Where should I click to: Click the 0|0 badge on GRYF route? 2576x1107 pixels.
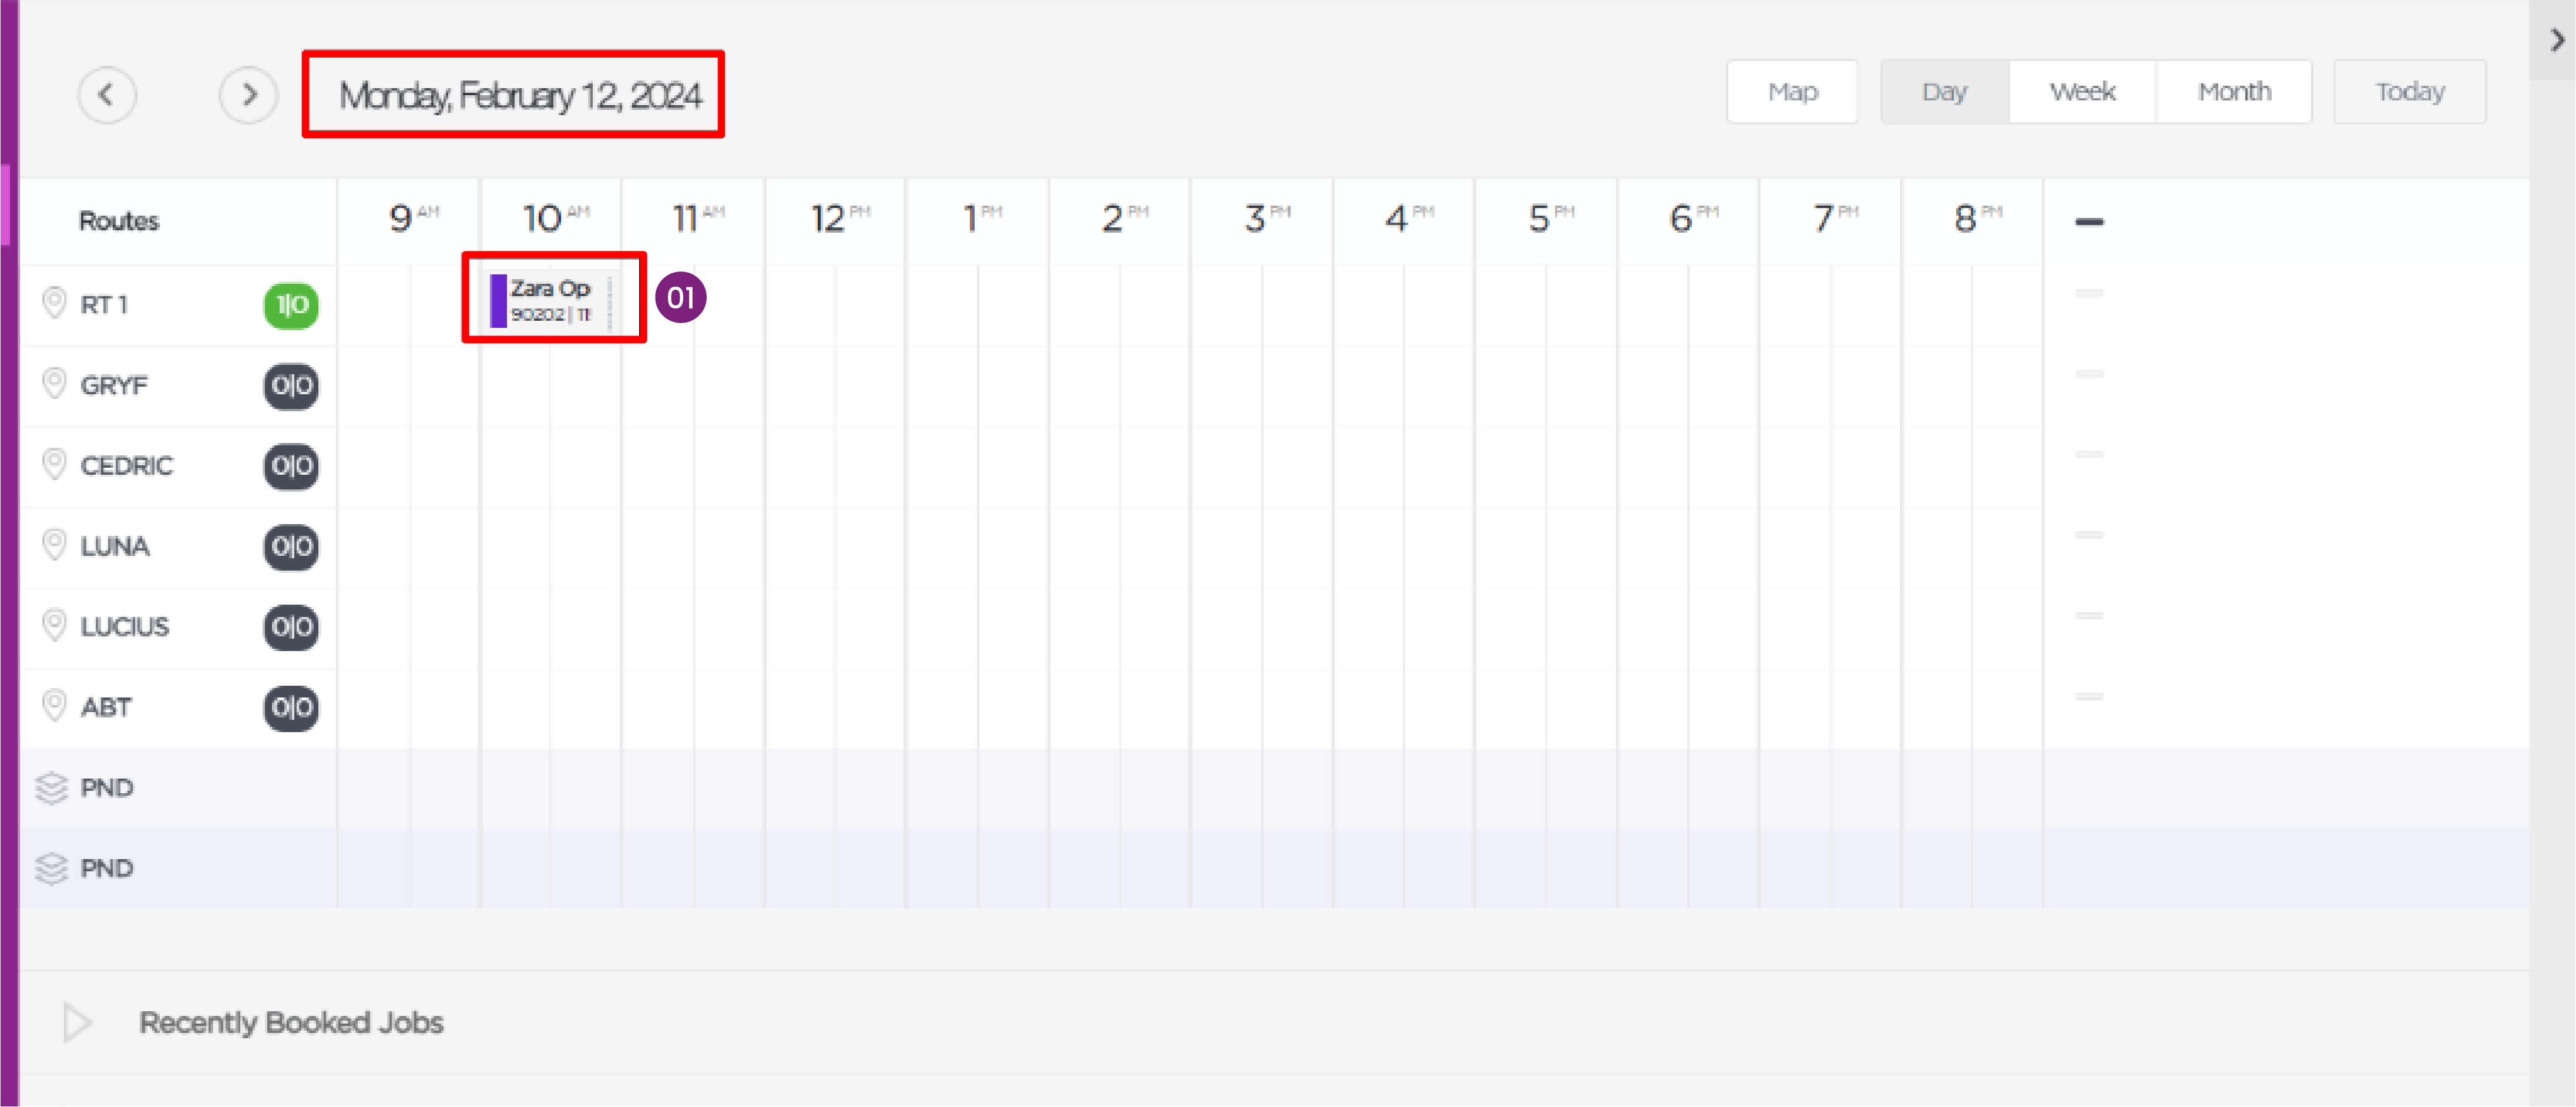coord(291,386)
